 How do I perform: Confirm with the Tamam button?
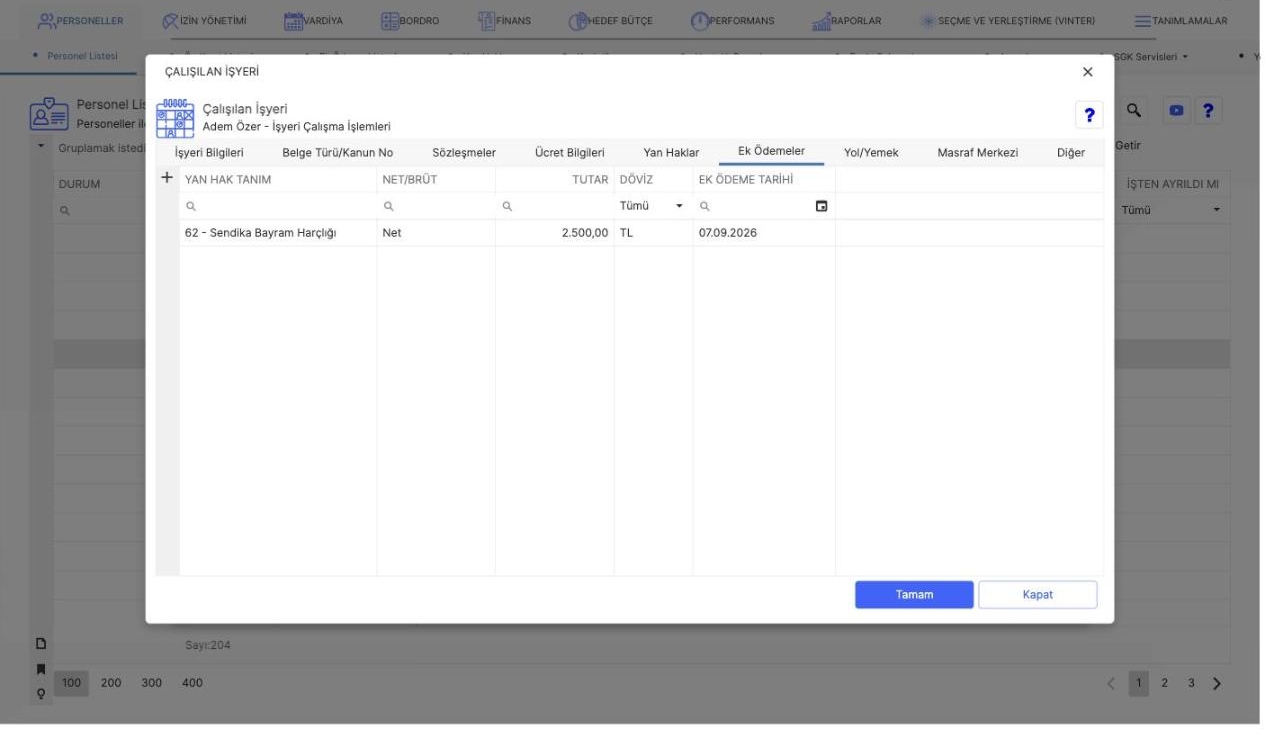tap(914, 595)
